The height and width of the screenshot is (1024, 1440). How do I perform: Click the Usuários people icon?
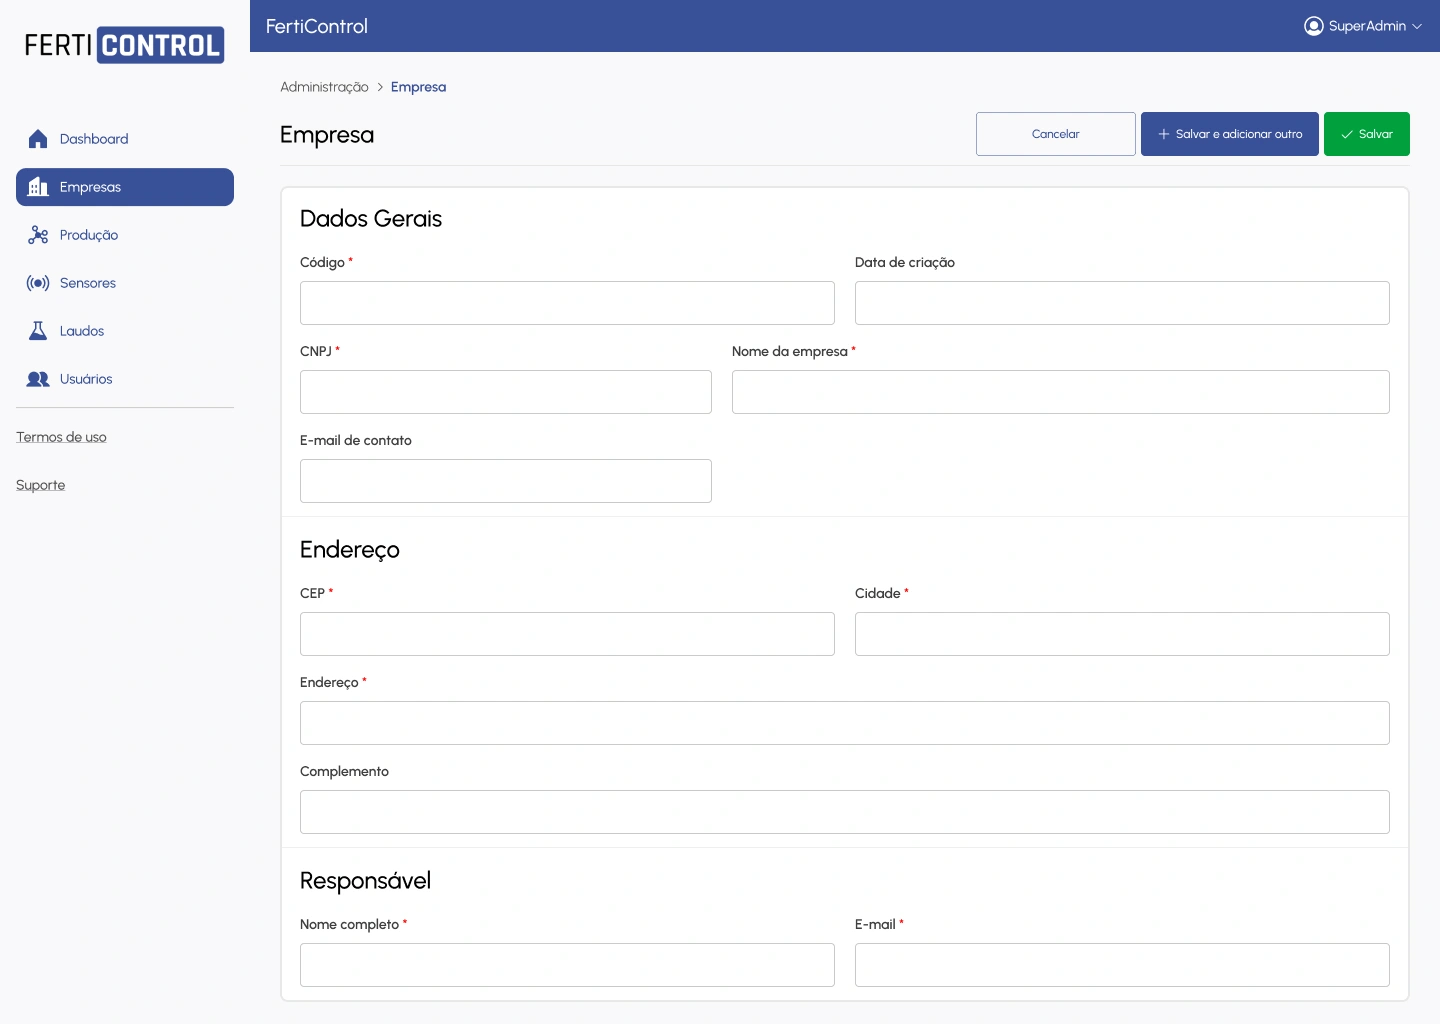click(38, 379)
